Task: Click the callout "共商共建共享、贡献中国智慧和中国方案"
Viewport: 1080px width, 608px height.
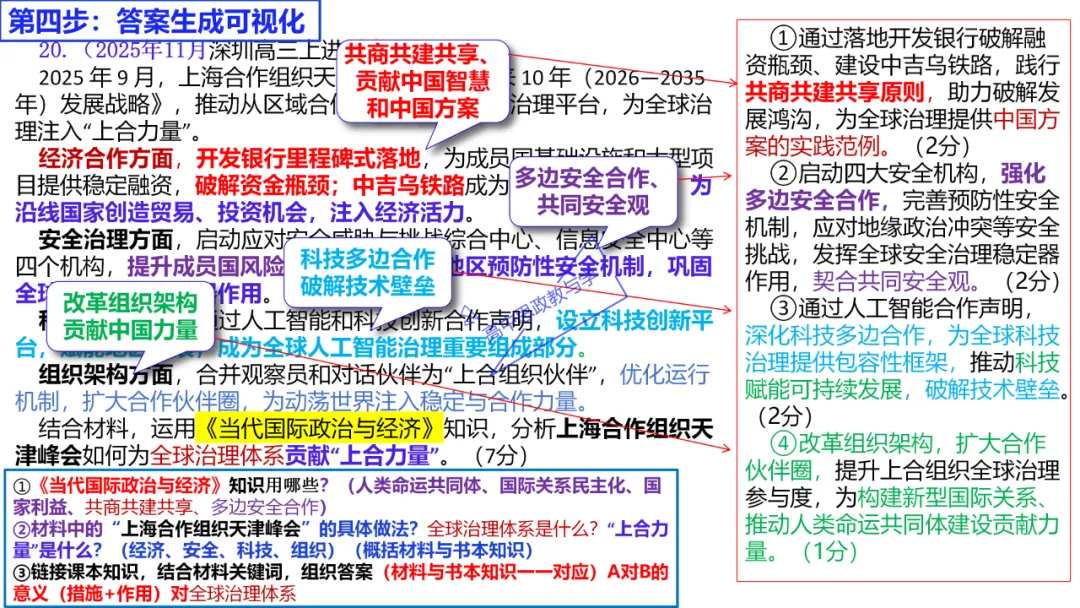Action: click(x=422, y=81)
